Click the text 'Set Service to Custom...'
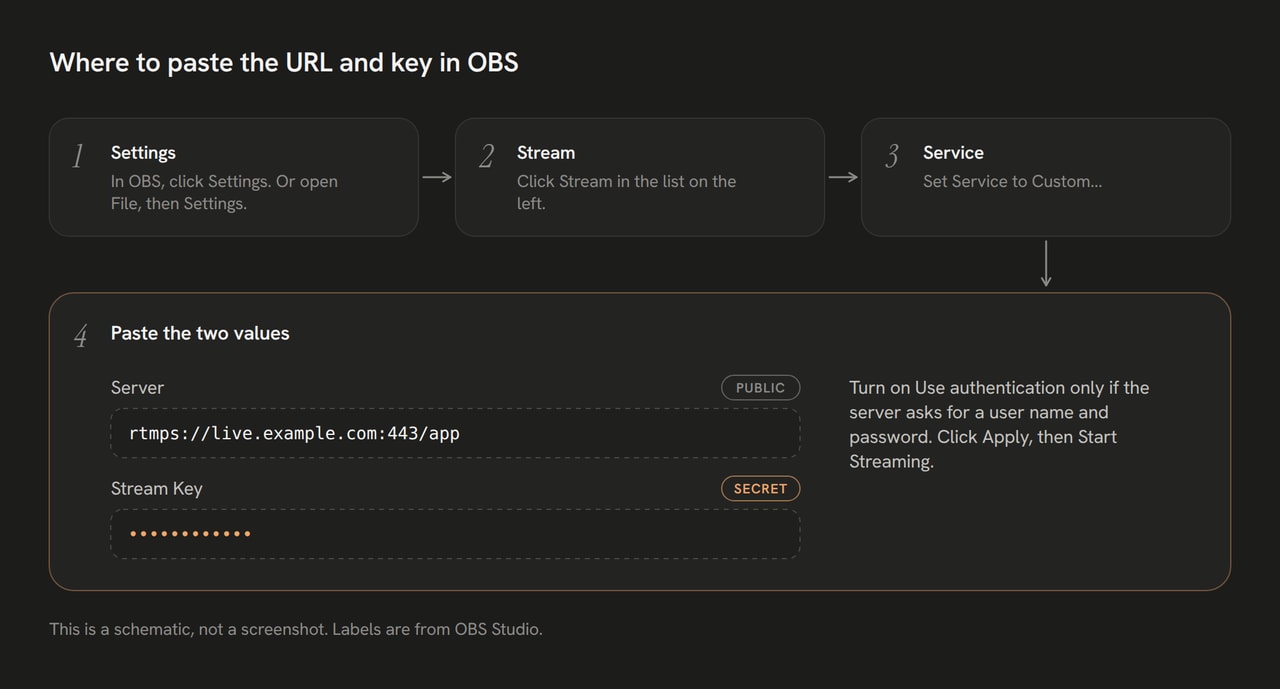The width and height of the screenshot is (1280, 689). (1012, 182)
